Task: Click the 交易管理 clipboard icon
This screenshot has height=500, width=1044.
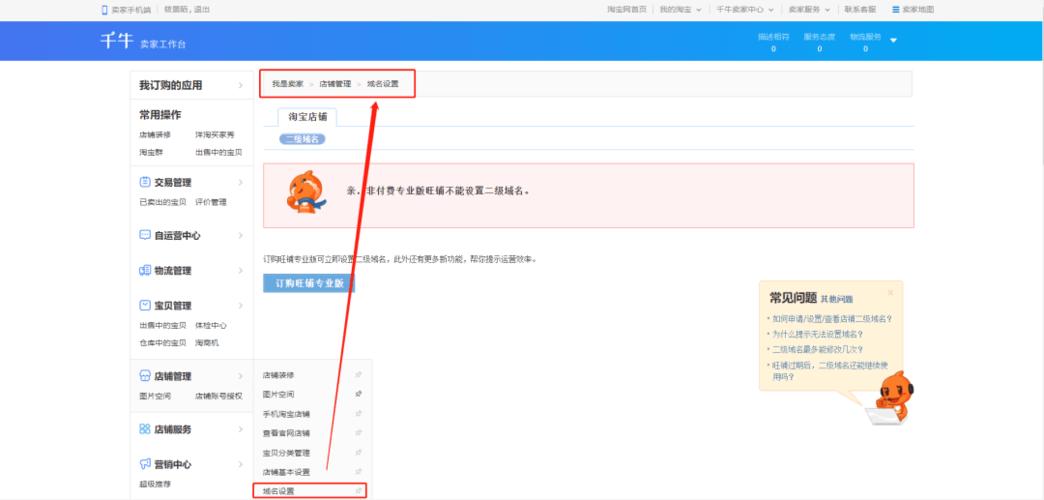Action: (x=144, y=182)
